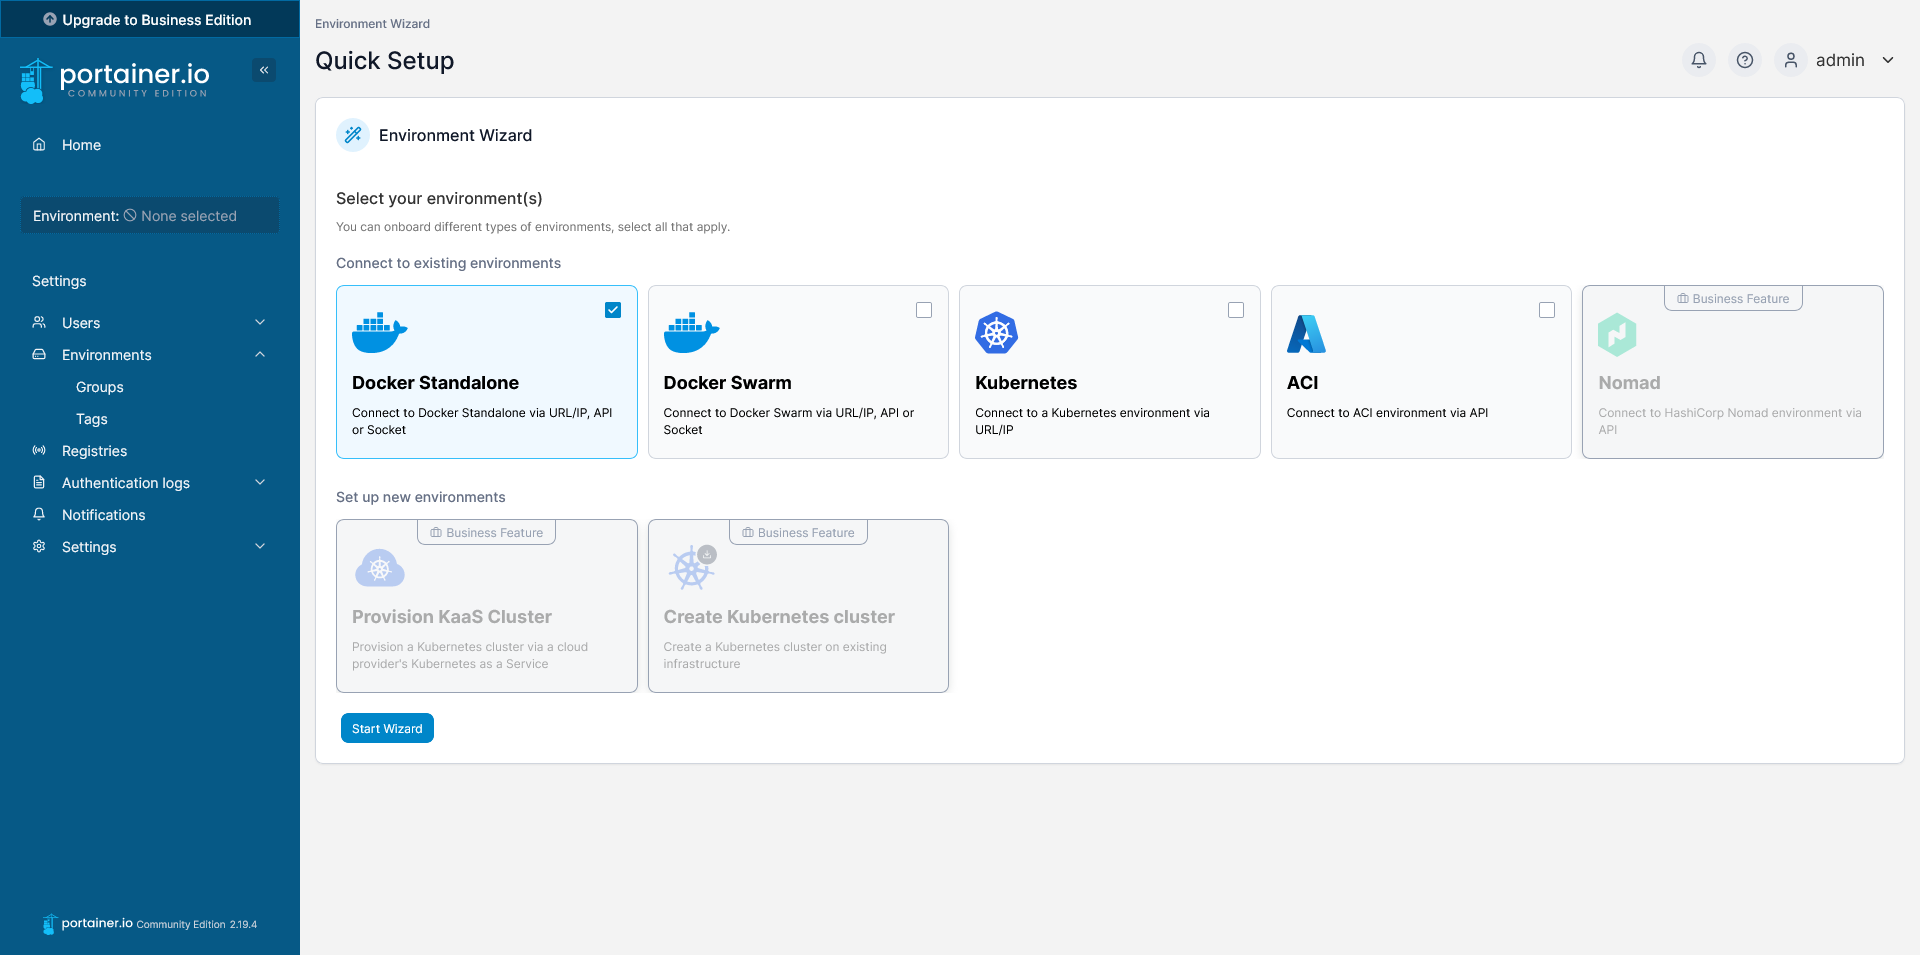Expand the Authentication logs chevron
Viewport: 1920px width, 955px height.
[x=260, y=482]
